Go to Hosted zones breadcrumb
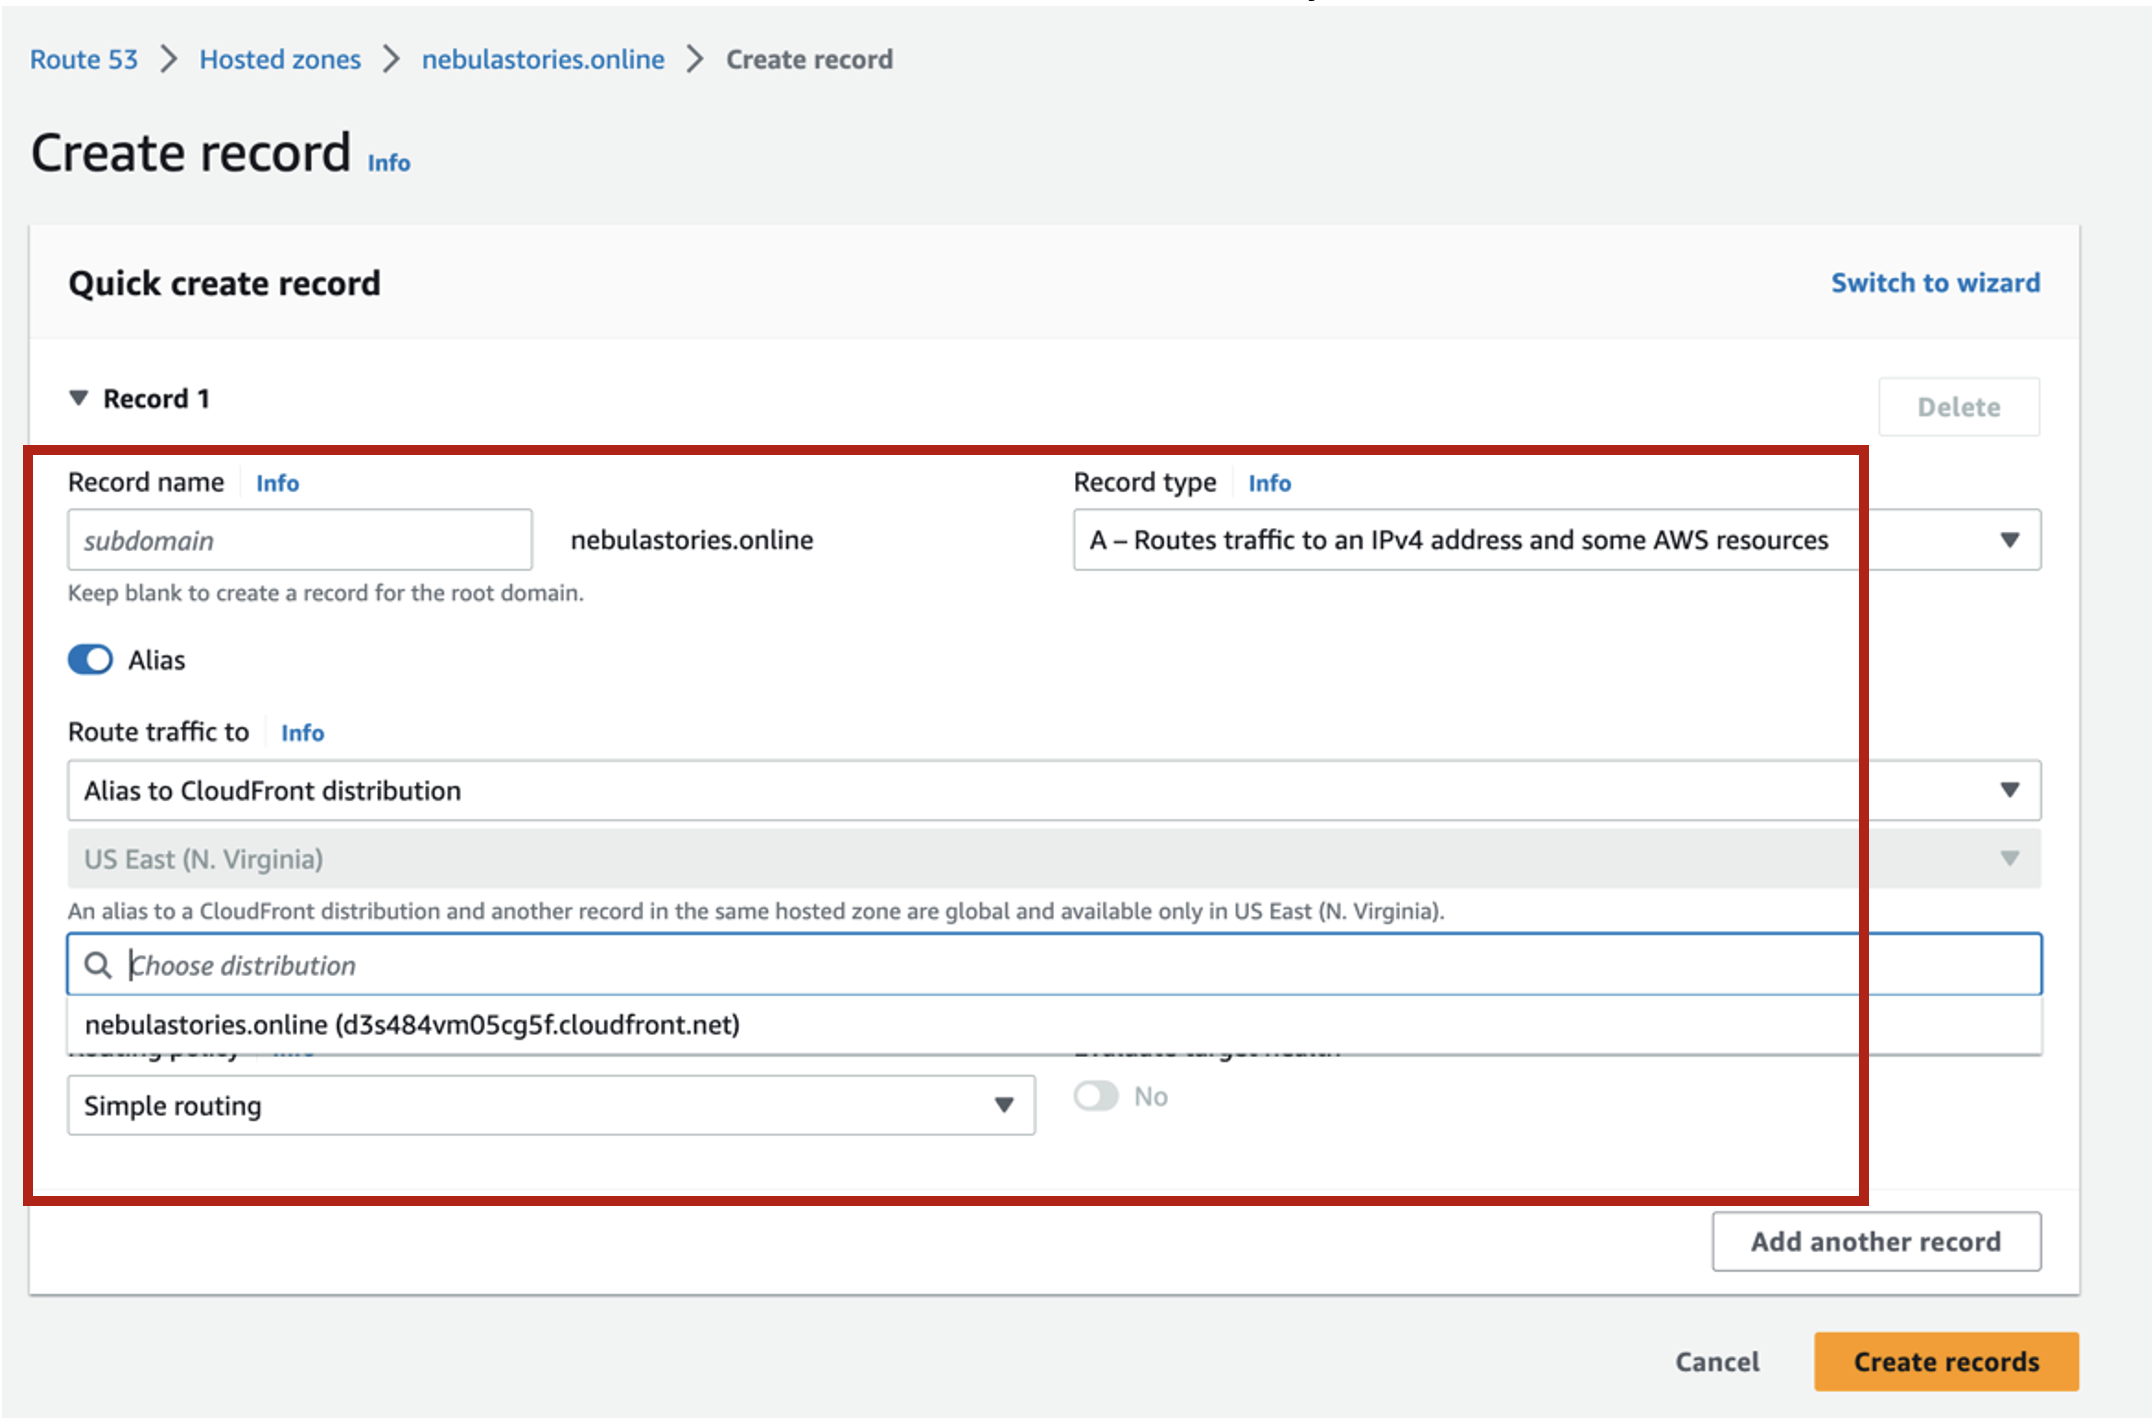 (280, 59)
